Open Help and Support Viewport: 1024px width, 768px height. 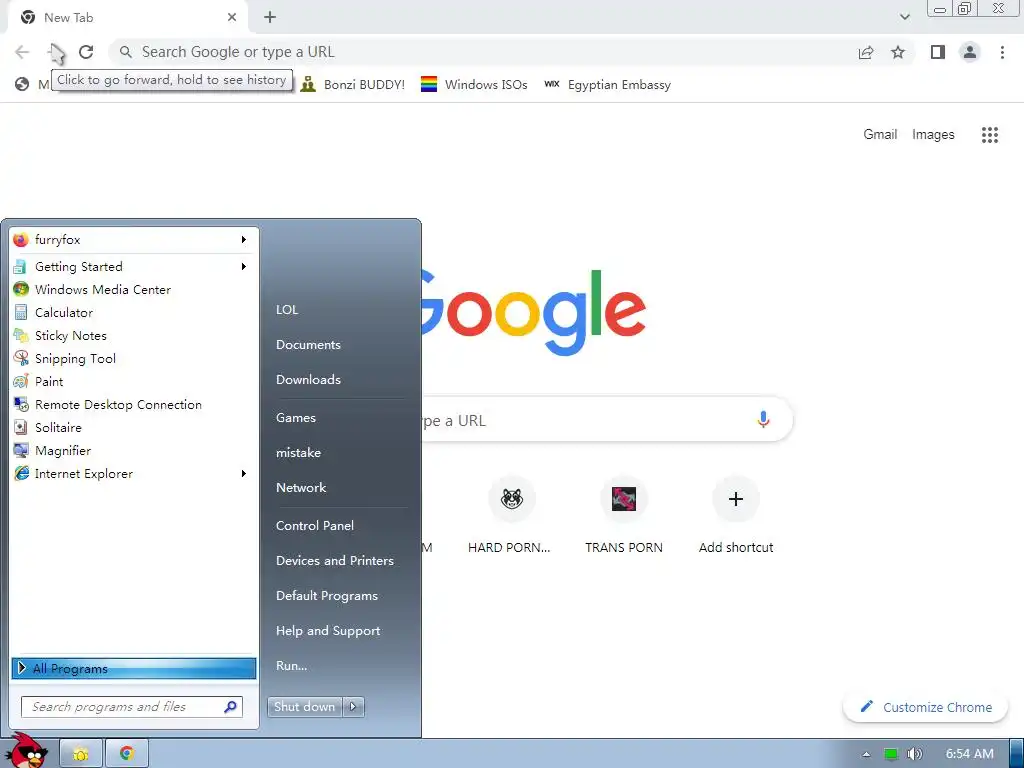328,631
